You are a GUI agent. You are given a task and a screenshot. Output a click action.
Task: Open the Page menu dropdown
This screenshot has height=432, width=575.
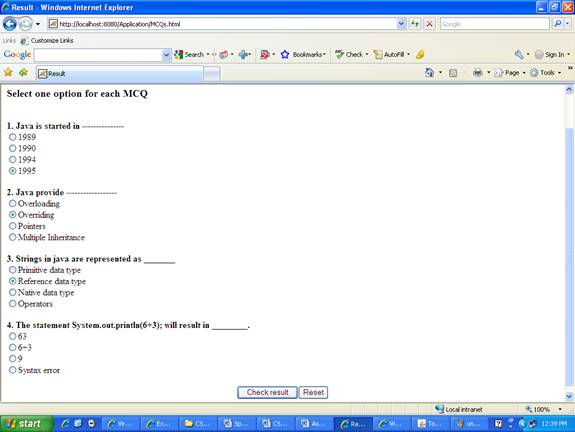pyautogui.click(x=510, y=73)
